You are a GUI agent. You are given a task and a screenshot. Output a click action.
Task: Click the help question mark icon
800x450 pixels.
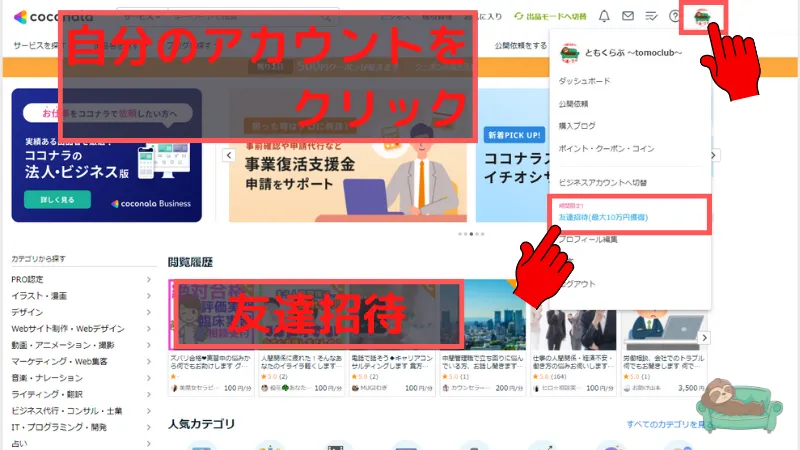674,16
